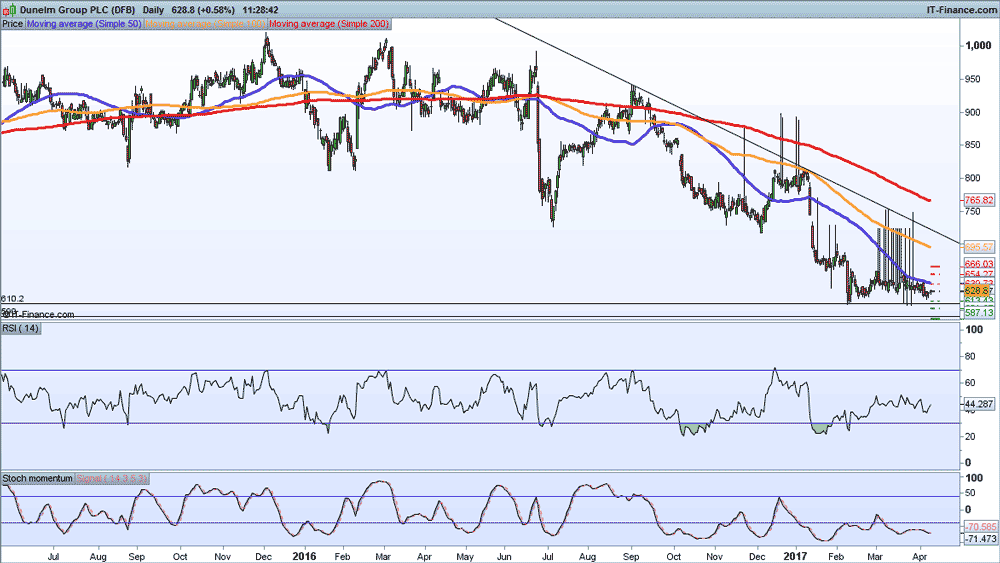Viewport: 1000px width, 563px height.
Task: Click the Dunelm Group PLC (DFB) title
Action: 77,10
